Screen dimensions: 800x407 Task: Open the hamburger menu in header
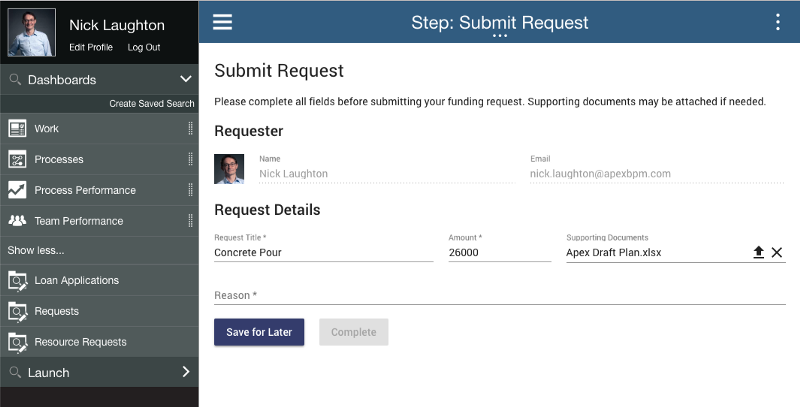point(222,22)
